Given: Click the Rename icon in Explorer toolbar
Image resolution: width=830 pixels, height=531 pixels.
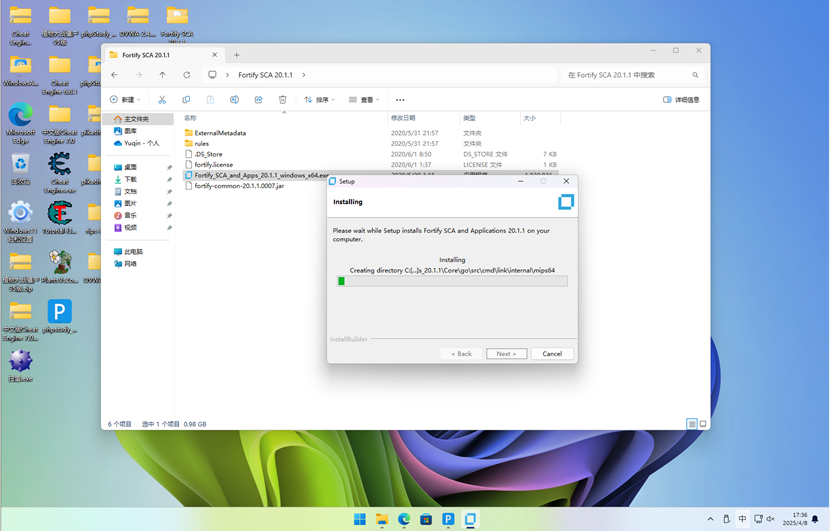Looking at the screenshot, I should tap(234, 100).
